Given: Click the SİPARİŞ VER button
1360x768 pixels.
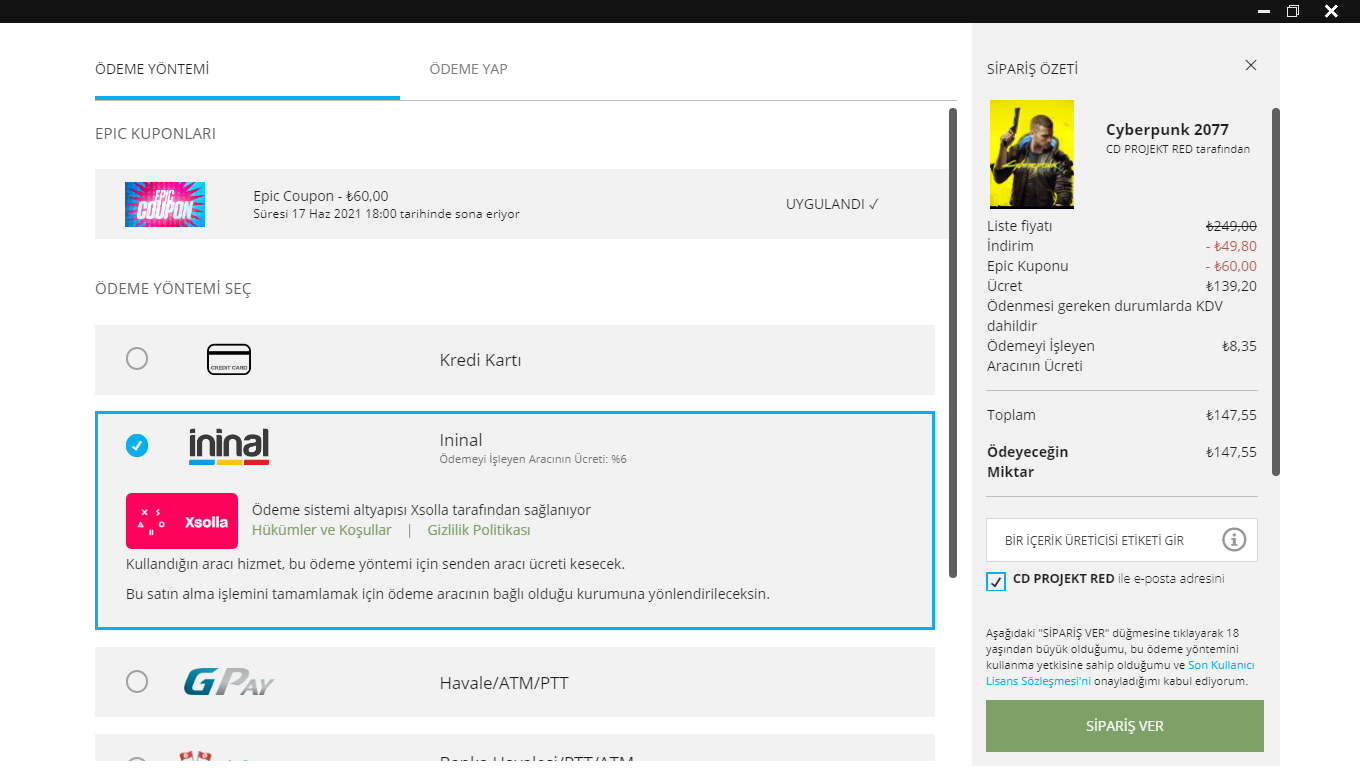Looking at the screenshot, I should (1125, 726).
